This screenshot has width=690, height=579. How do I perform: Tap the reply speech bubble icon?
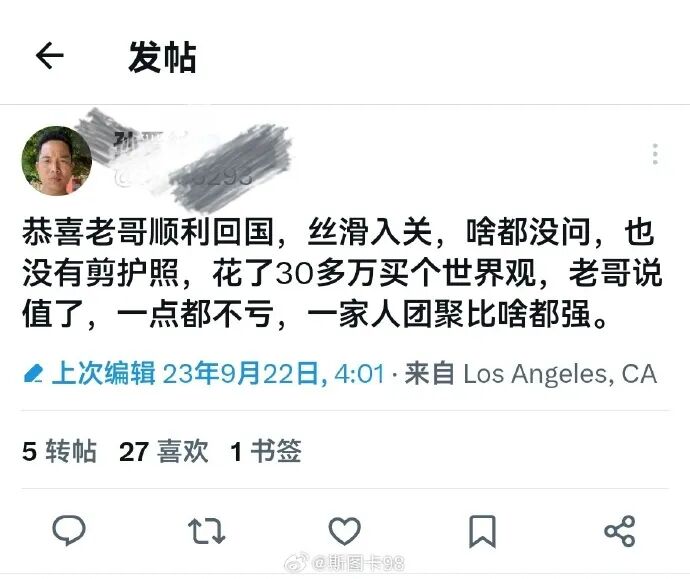[69, 531]
